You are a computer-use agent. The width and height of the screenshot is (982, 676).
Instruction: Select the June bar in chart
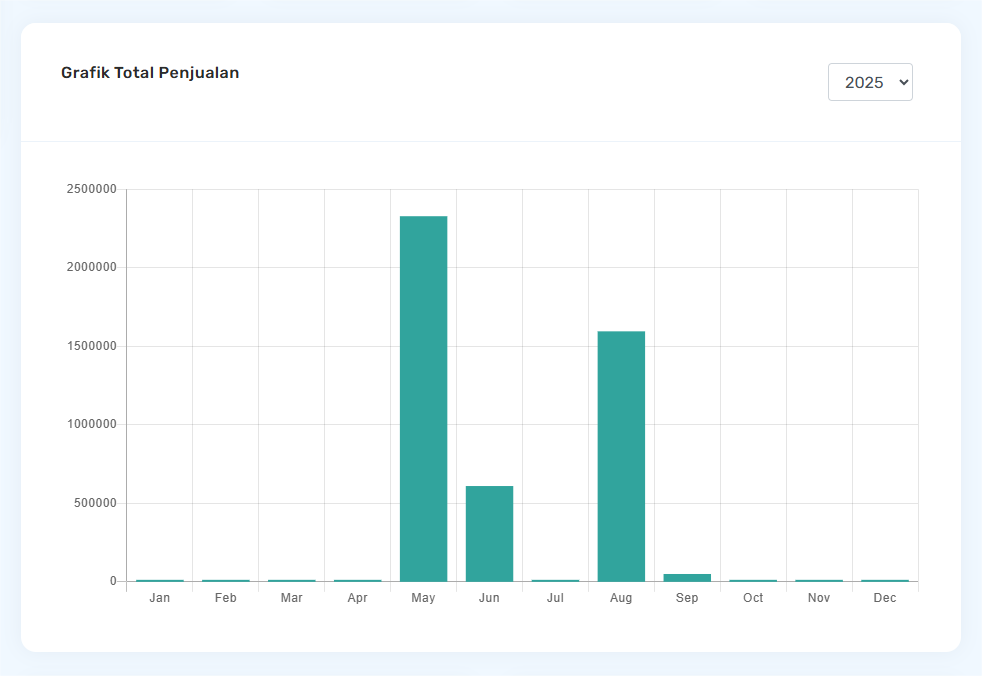pos(489,533)
